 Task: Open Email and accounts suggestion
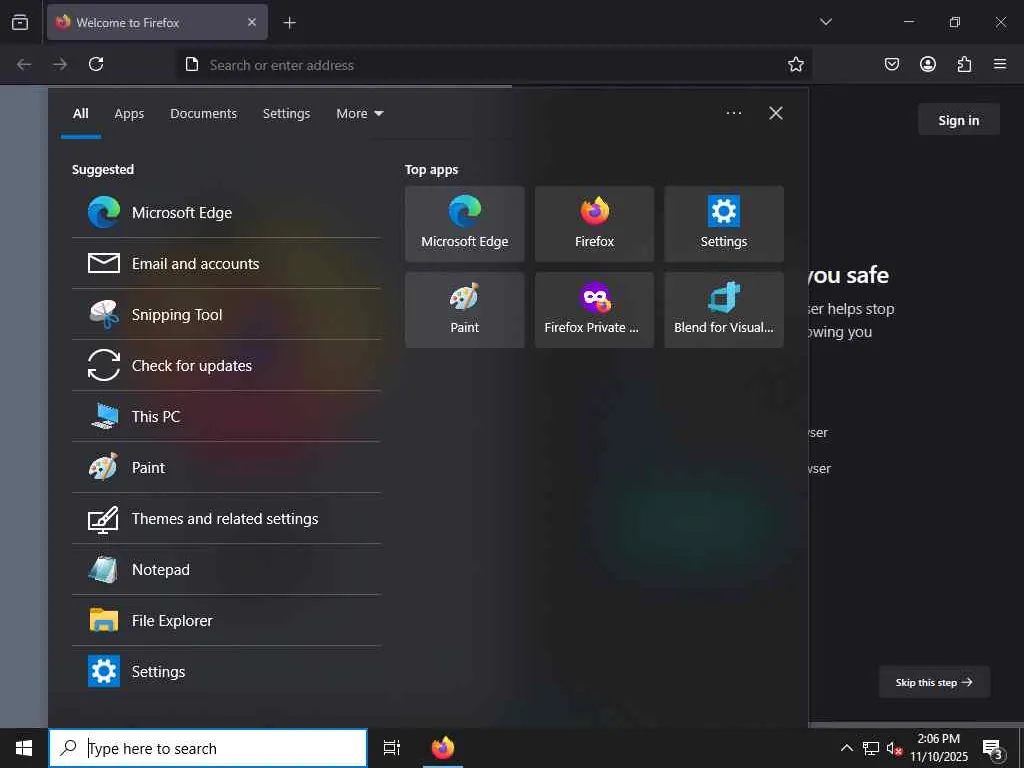coord(226,263)
